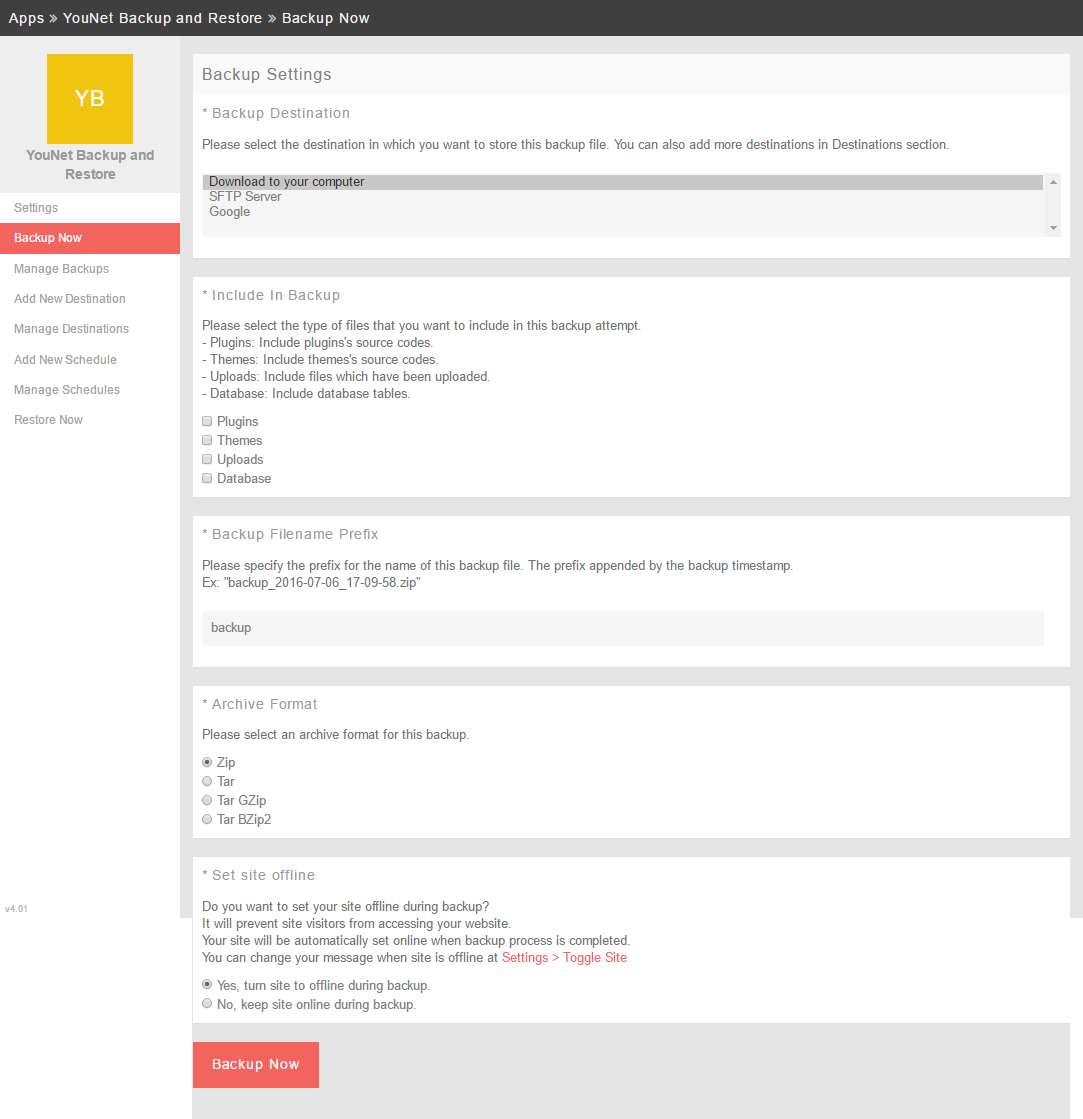The width and height of the screenshot is (1083, 1119).
Task: Click destination list scroll down arrow
Action: (x=1053, y=228)
